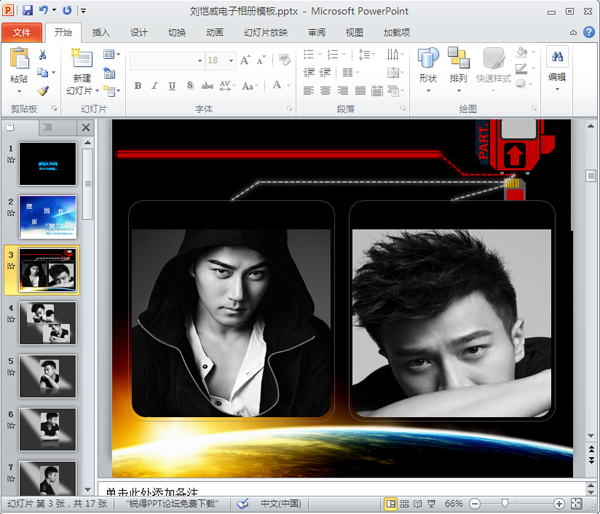Click the Shape Outline pen icon
The image size is (600, 514).
521,69
